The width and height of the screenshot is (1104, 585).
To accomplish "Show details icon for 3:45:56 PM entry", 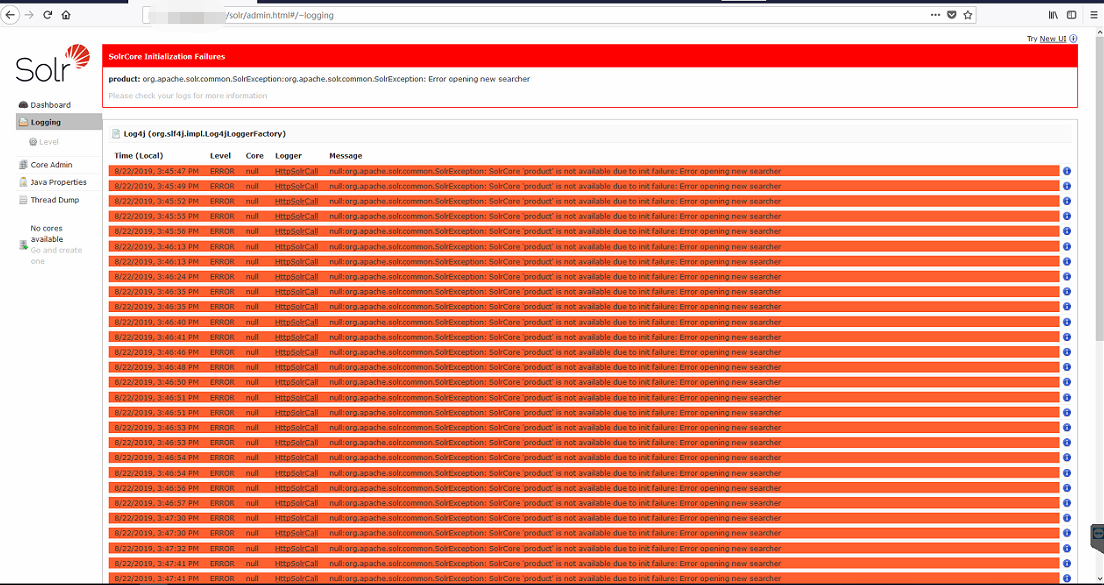I will pos(1067,231).
